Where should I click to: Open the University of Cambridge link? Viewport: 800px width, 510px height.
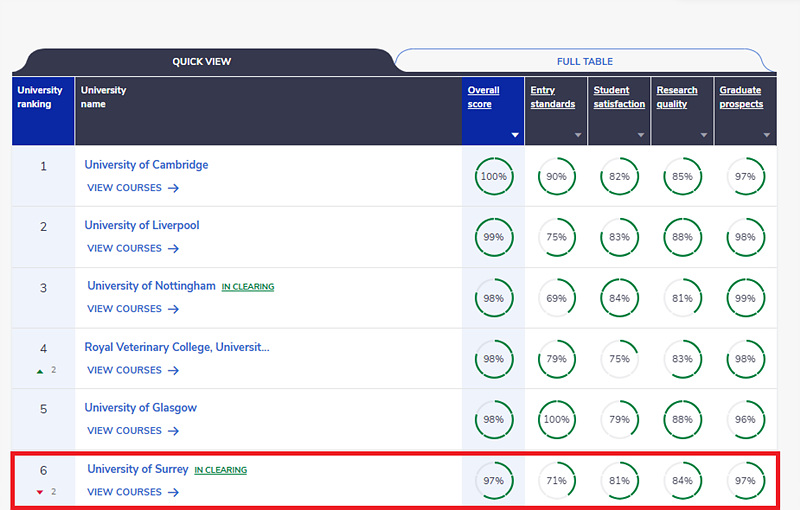pyautogui.click(x=146, y=165)
